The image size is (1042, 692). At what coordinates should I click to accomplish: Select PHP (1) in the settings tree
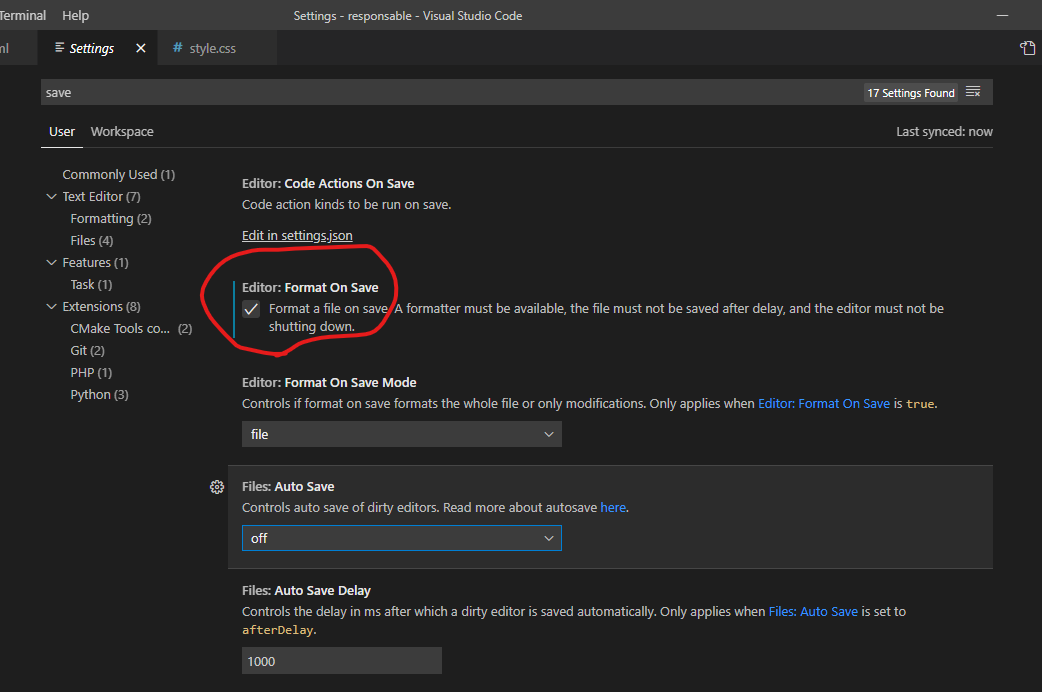click(91, 372)
